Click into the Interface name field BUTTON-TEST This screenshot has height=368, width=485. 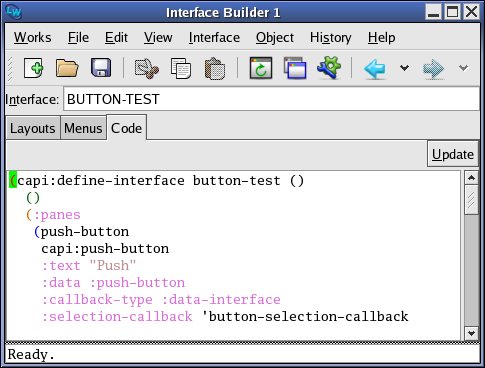271,99
